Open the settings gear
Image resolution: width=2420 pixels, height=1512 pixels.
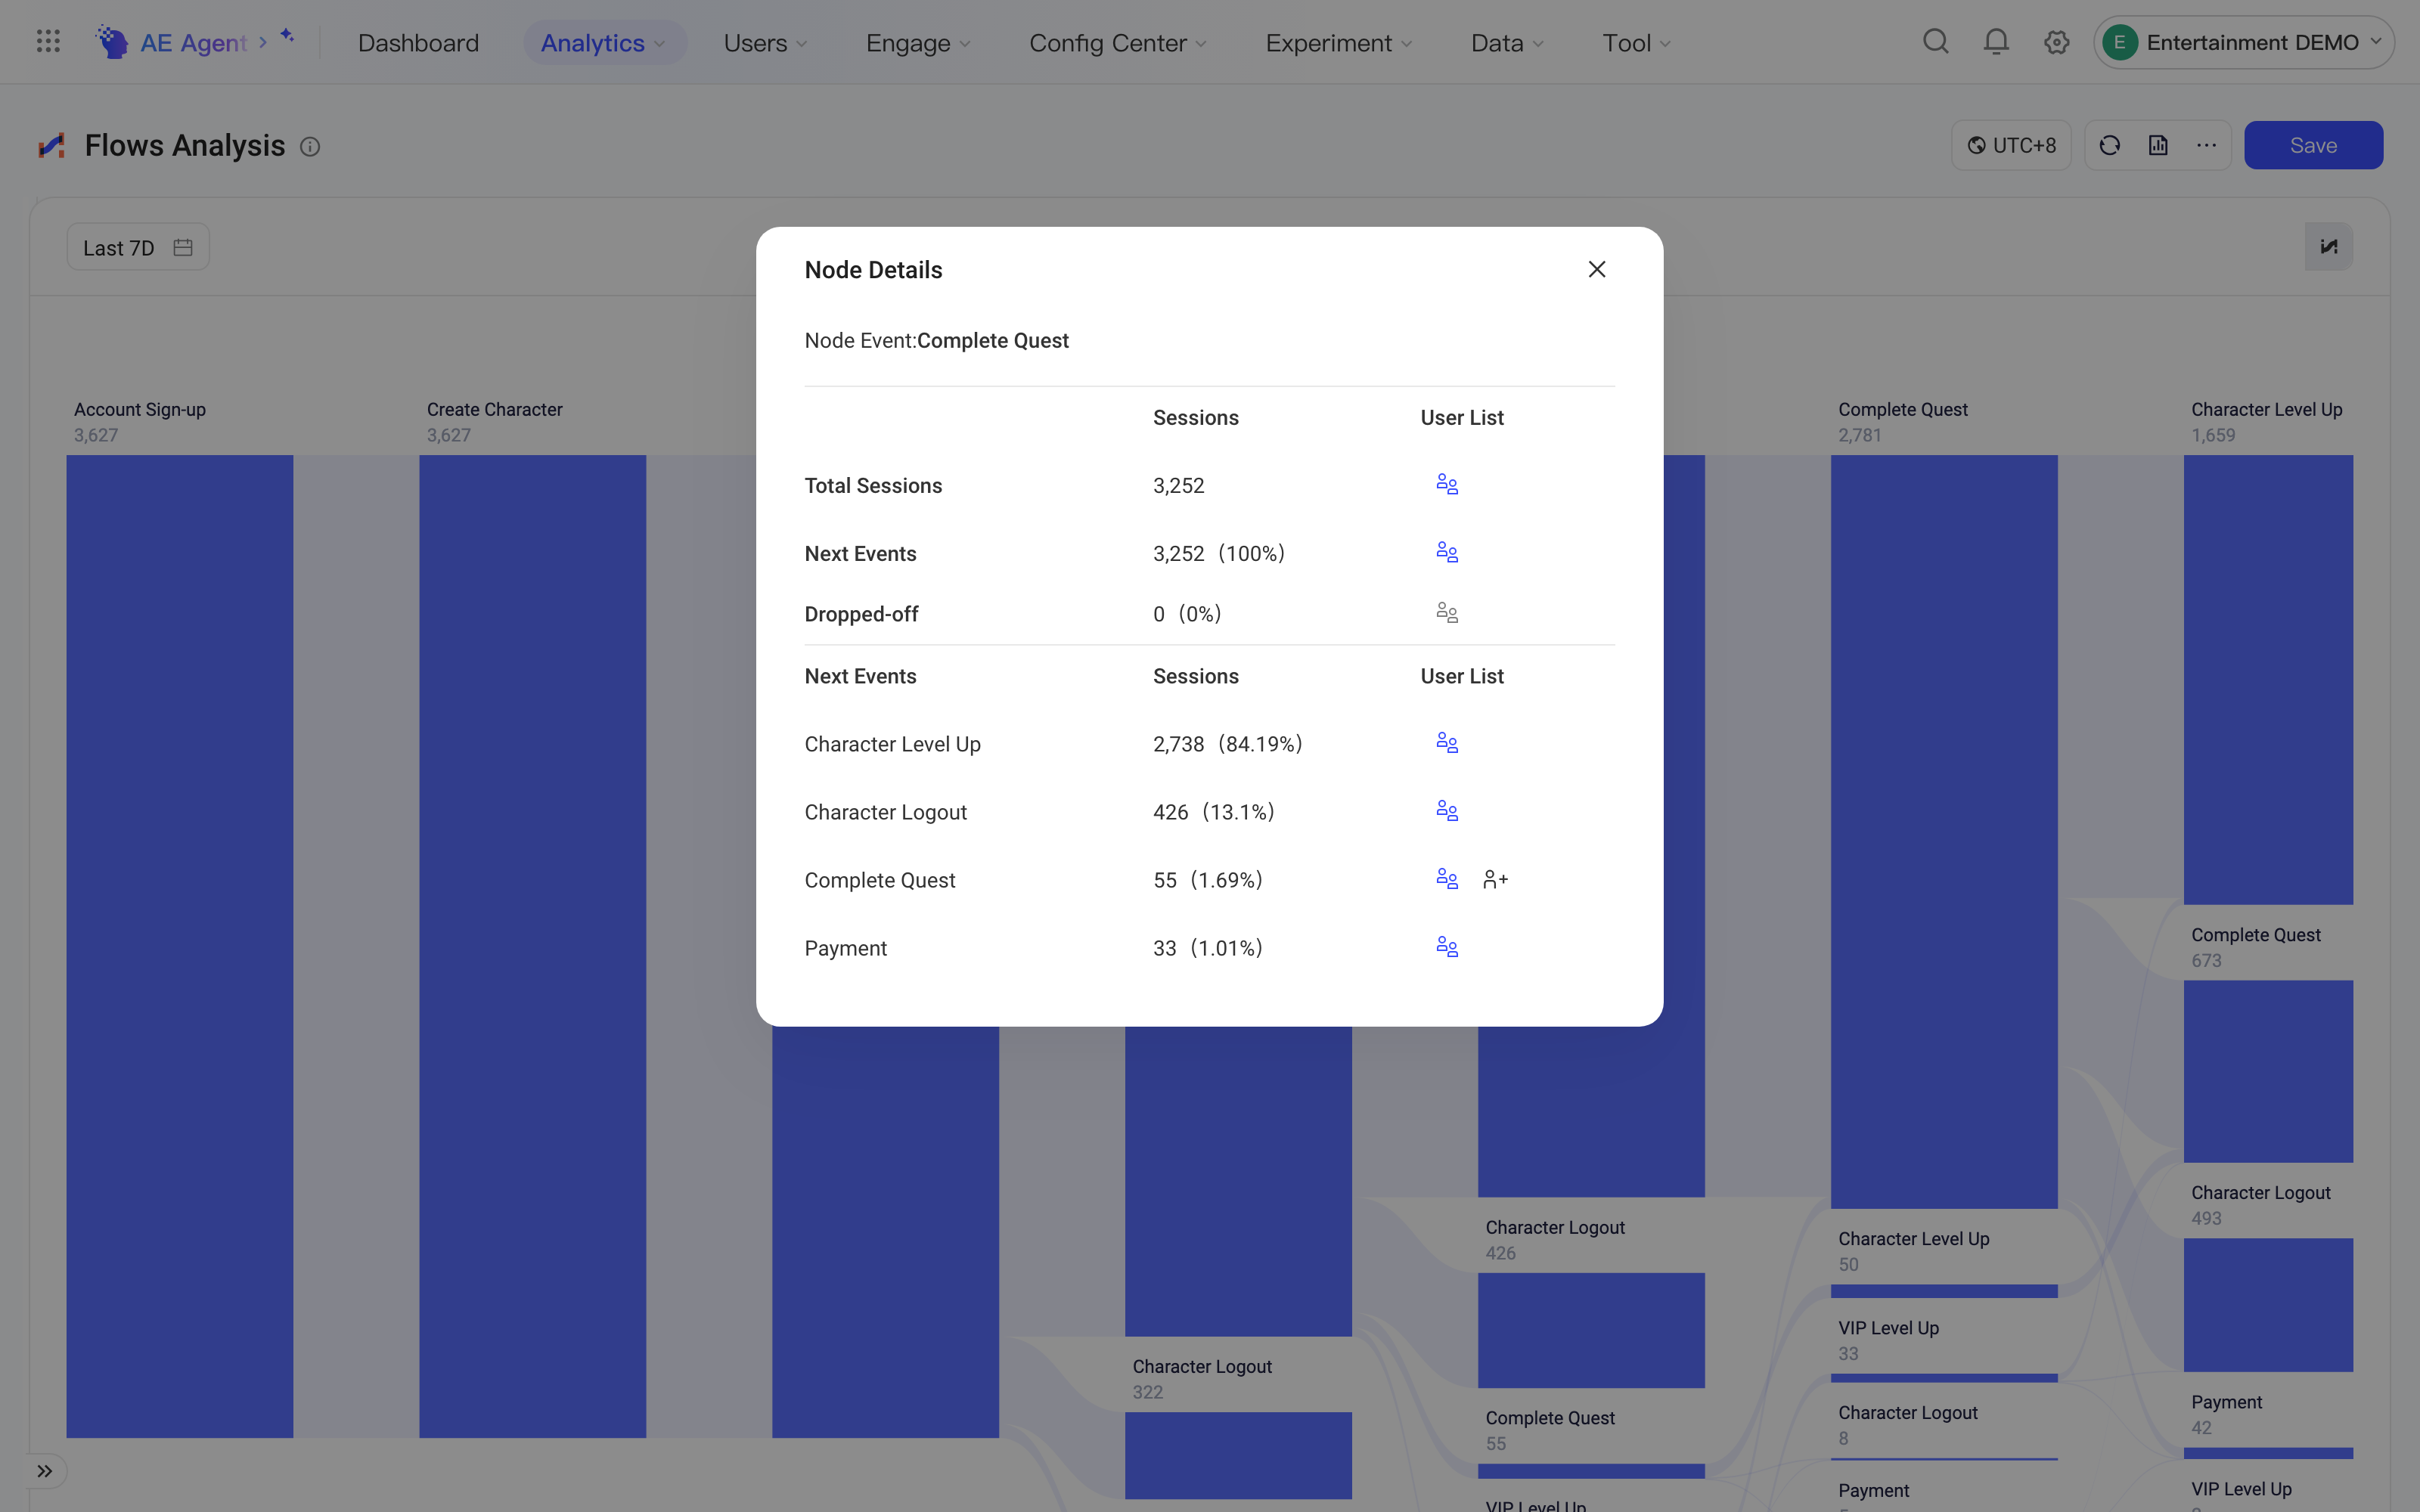tap(2056, 42)
